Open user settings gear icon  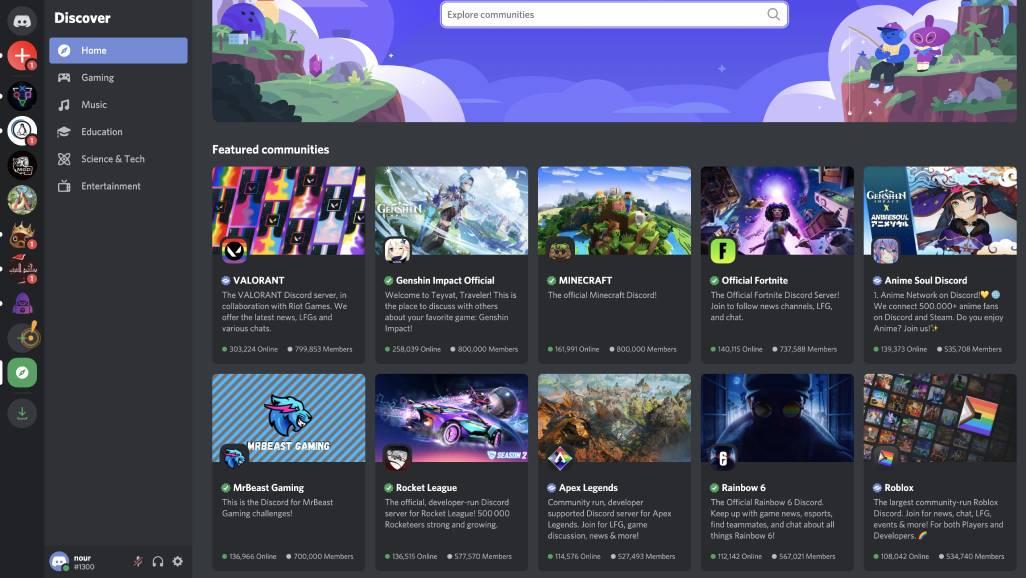[x=177, y=561]
